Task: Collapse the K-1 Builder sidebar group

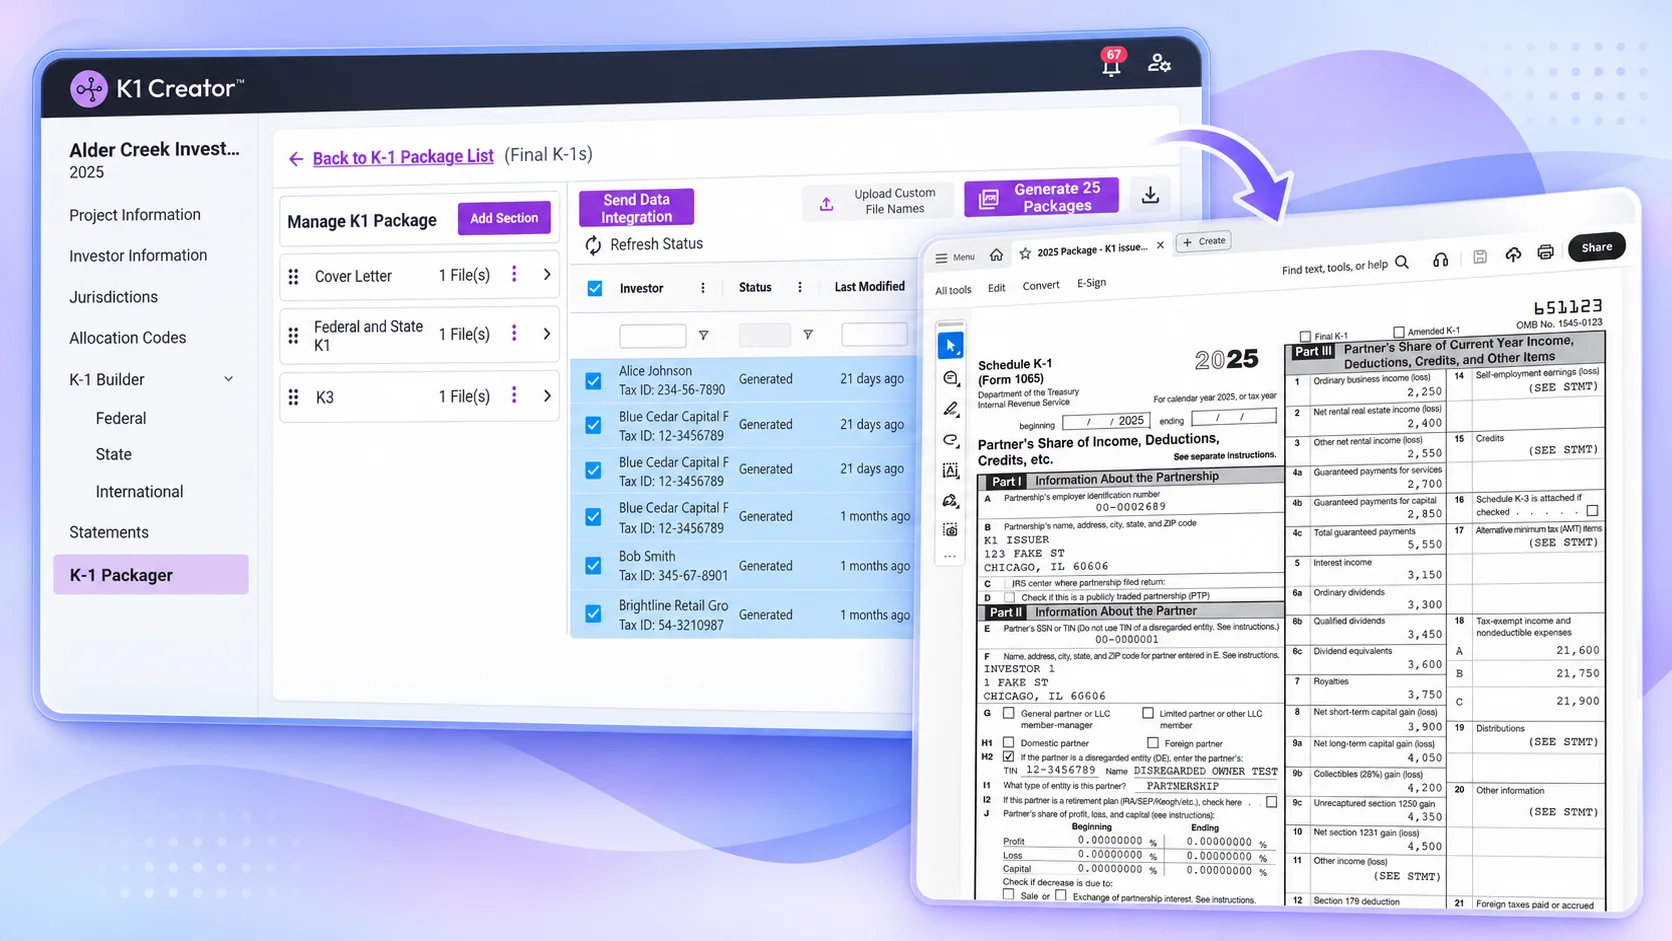Action: point(229,379)
